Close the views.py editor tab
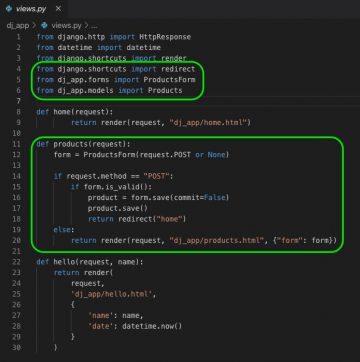Screen dimensions: 360x362 (x=58, y=9)
